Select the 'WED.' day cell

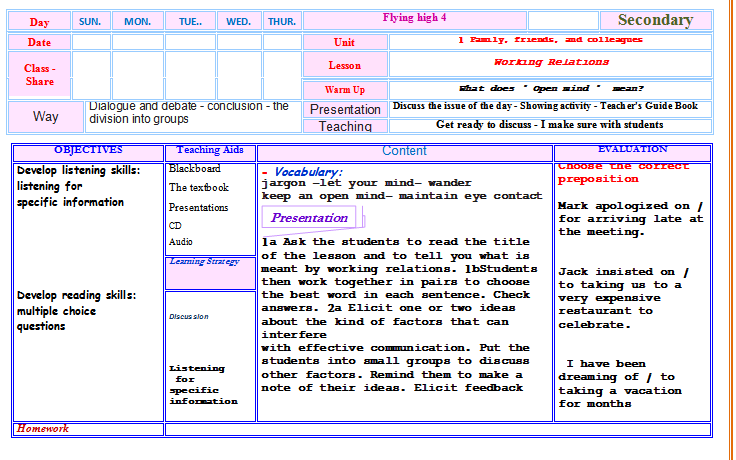[239, 22]
